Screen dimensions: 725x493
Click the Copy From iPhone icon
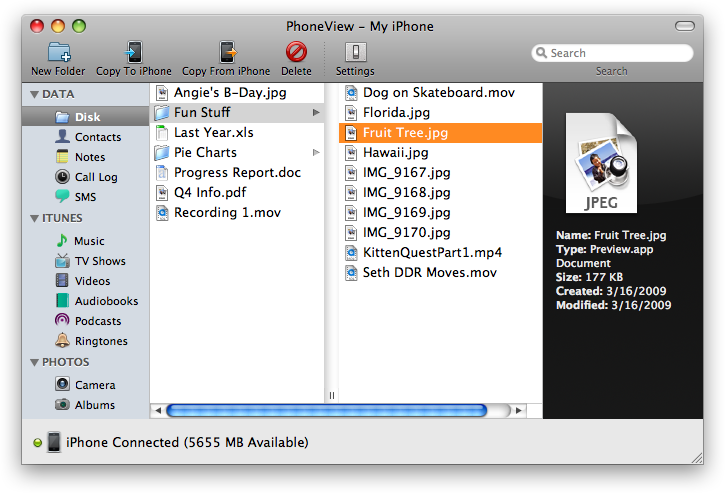pos(227,52)
